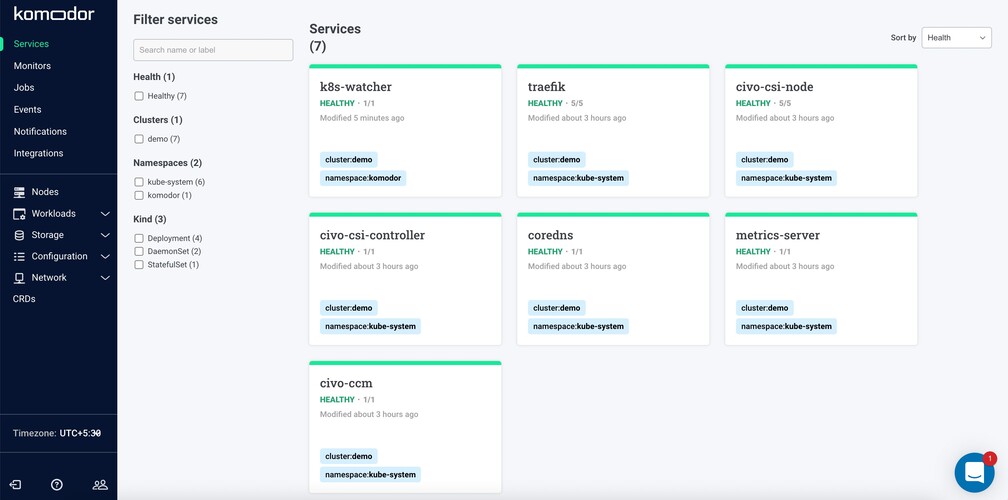1008x500 pixels.
Task: Open the metrics-server service card
Action: (x=821, y=279)
